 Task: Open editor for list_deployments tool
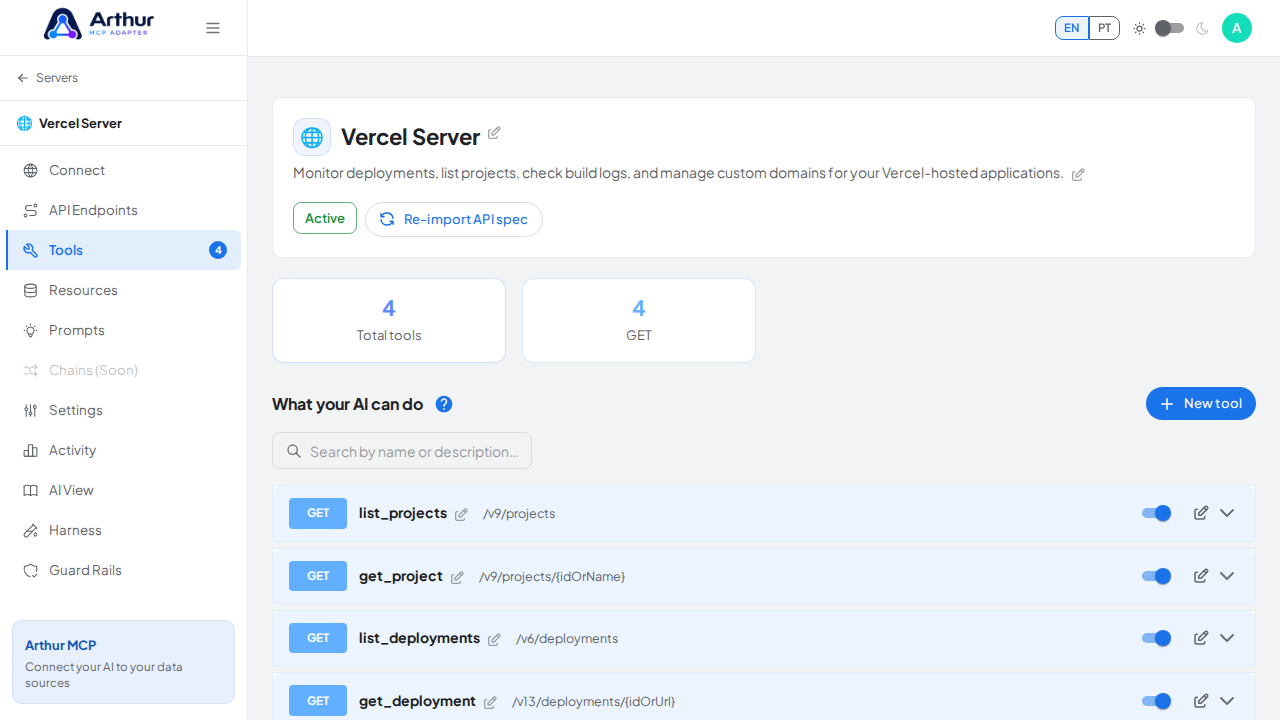click(1201, 638)
